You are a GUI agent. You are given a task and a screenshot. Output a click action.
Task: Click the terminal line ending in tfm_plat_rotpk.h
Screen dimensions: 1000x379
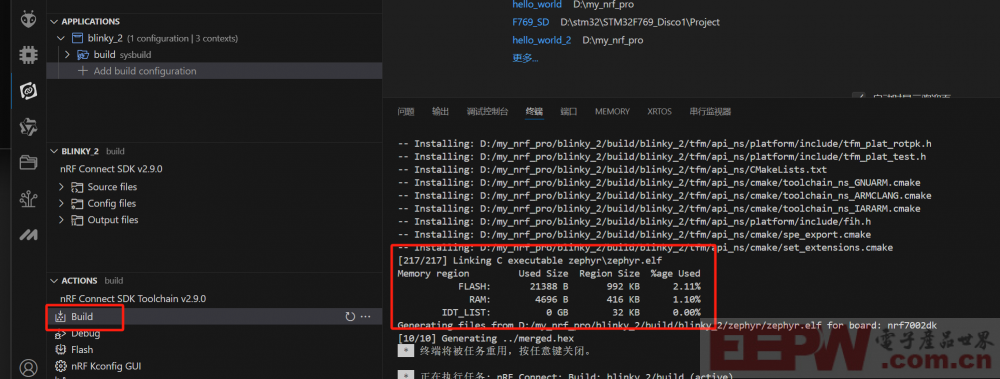click(665, 144)
